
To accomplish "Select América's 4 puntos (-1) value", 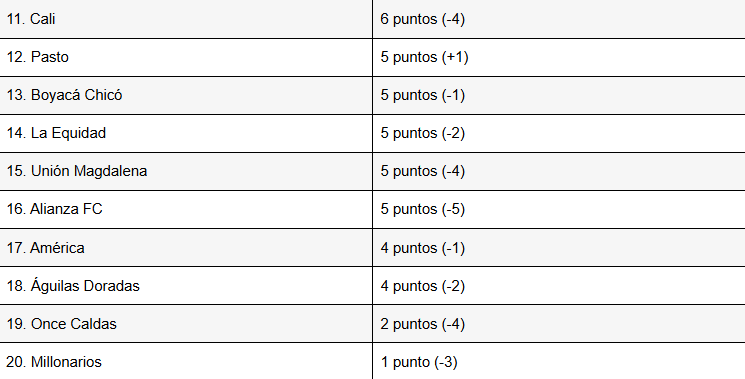I will (422, 248).
